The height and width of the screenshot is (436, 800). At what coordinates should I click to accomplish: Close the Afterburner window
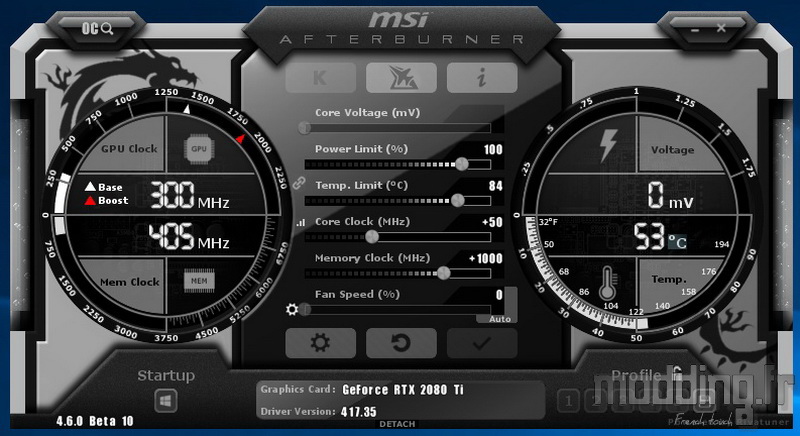click(721, 28)
